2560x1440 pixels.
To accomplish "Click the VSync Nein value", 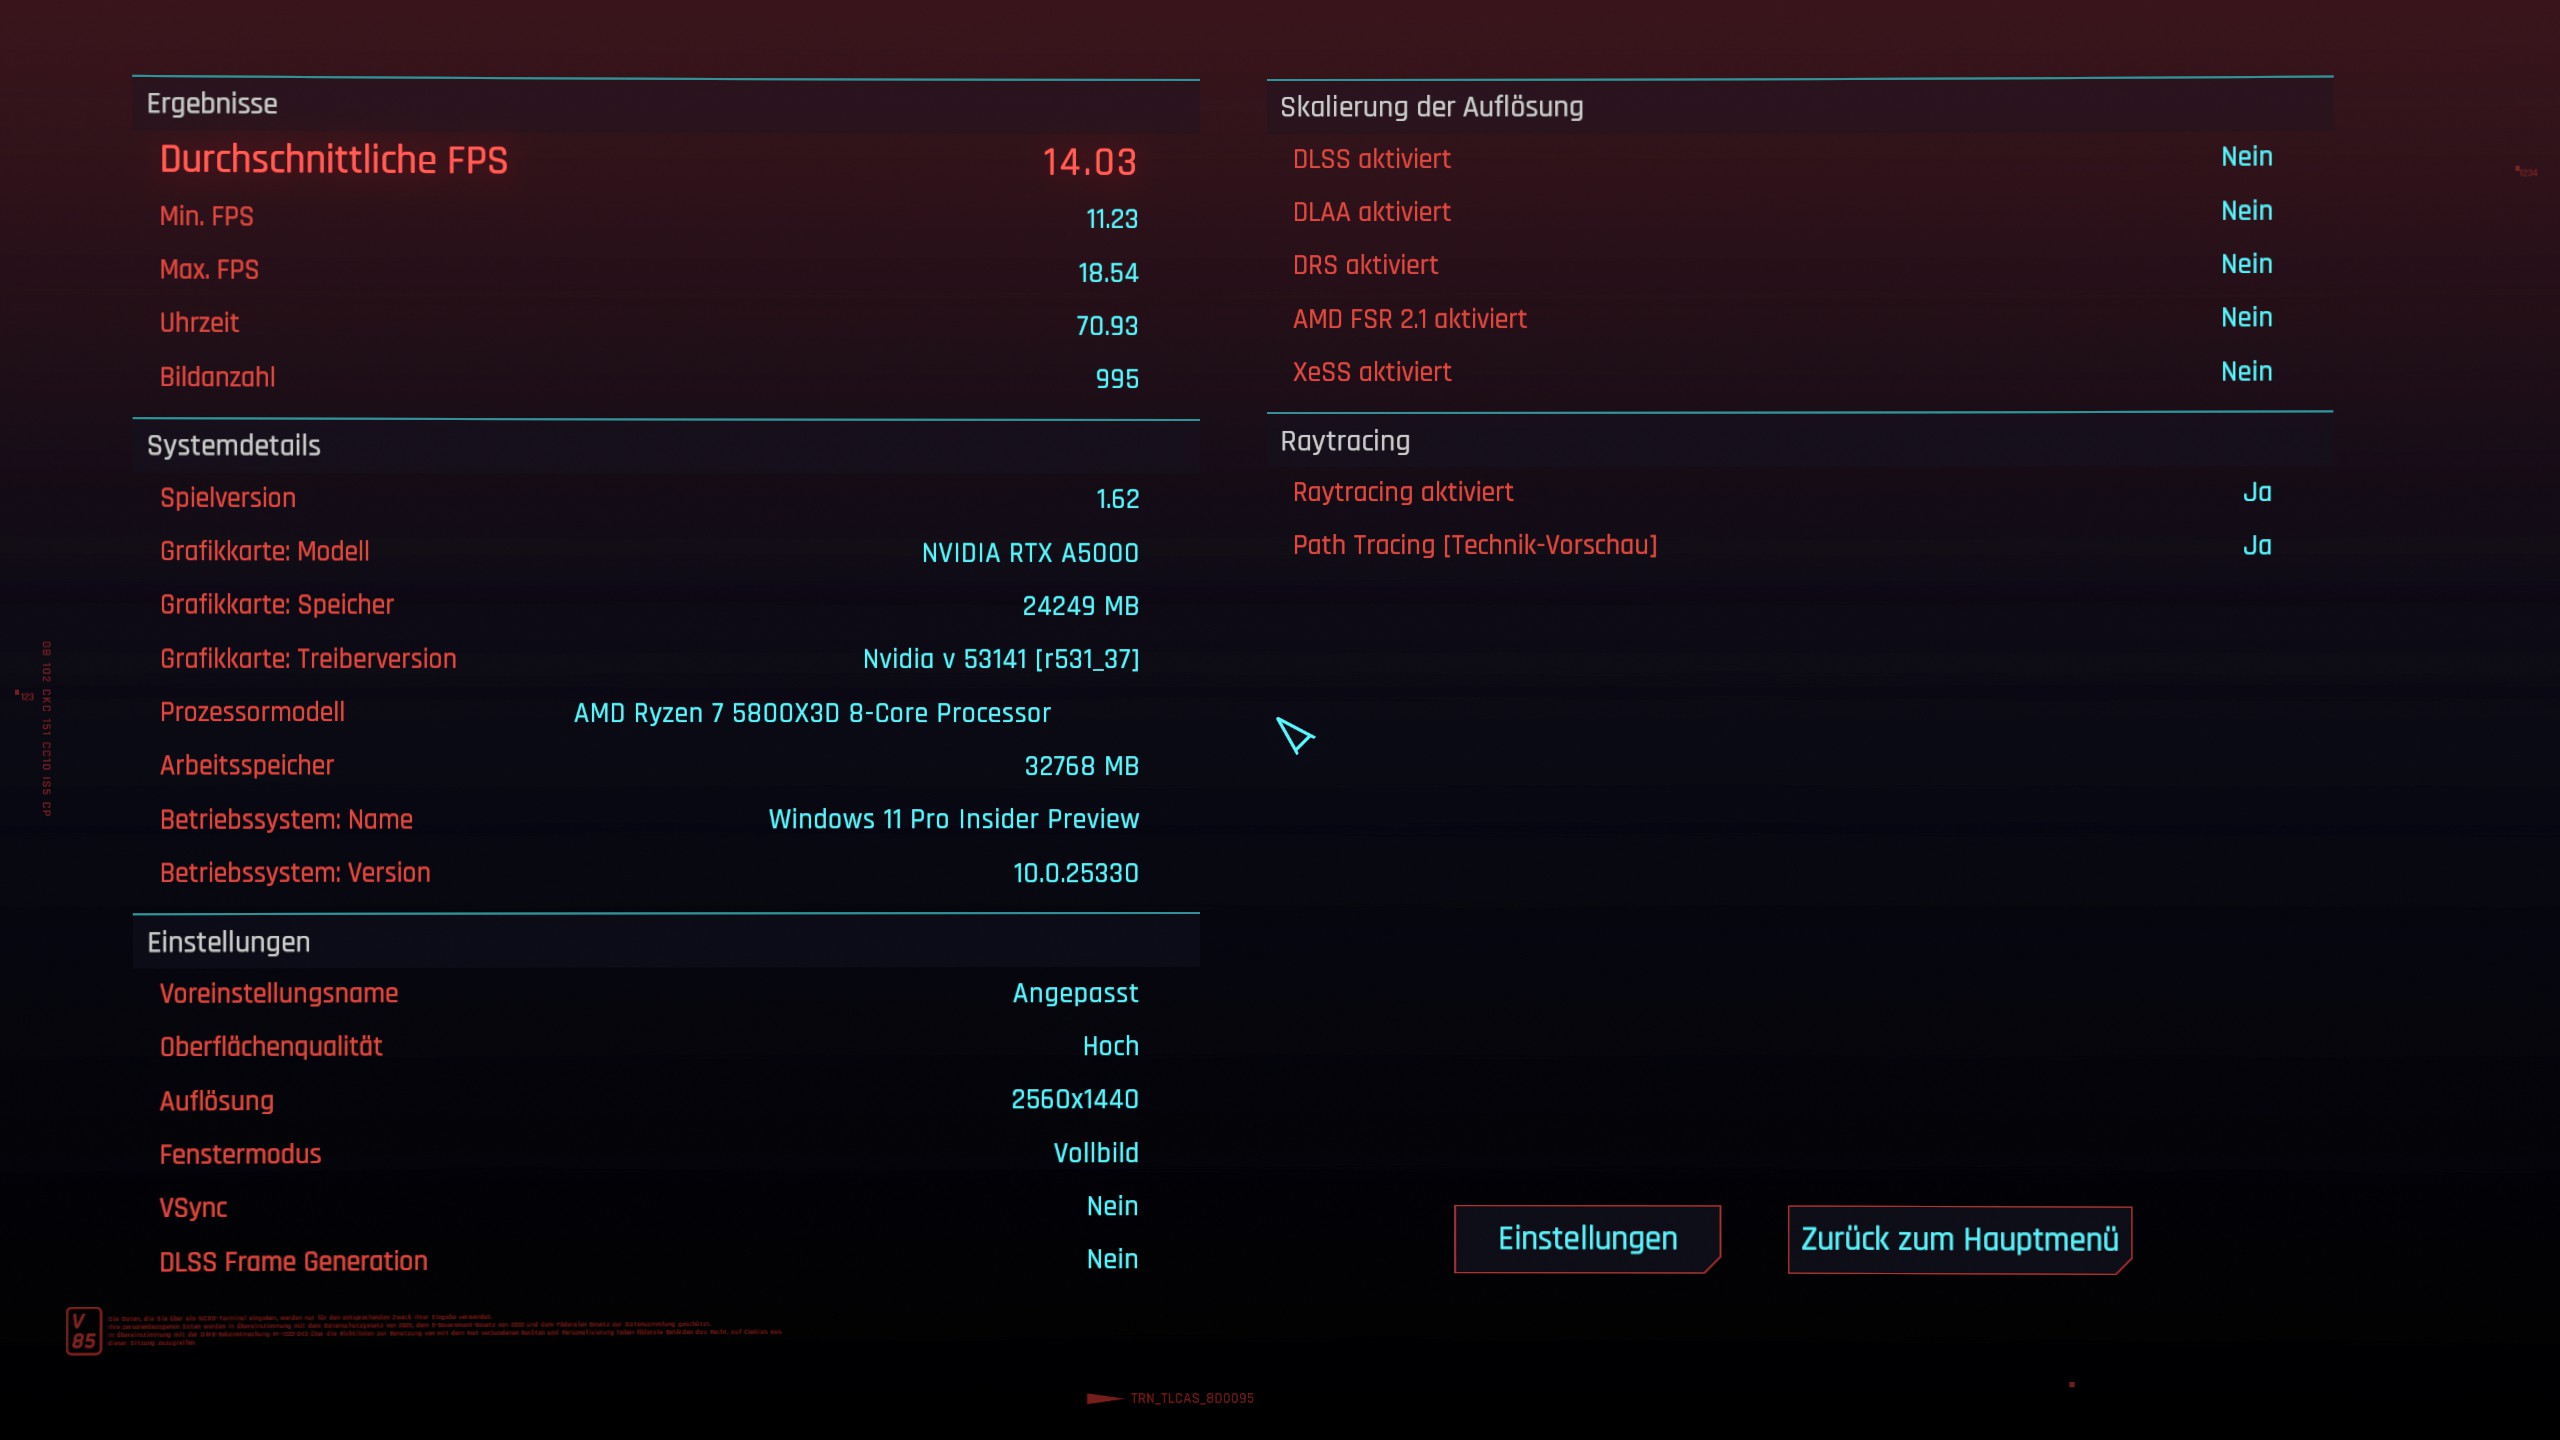I will tap(1112, 1206).
